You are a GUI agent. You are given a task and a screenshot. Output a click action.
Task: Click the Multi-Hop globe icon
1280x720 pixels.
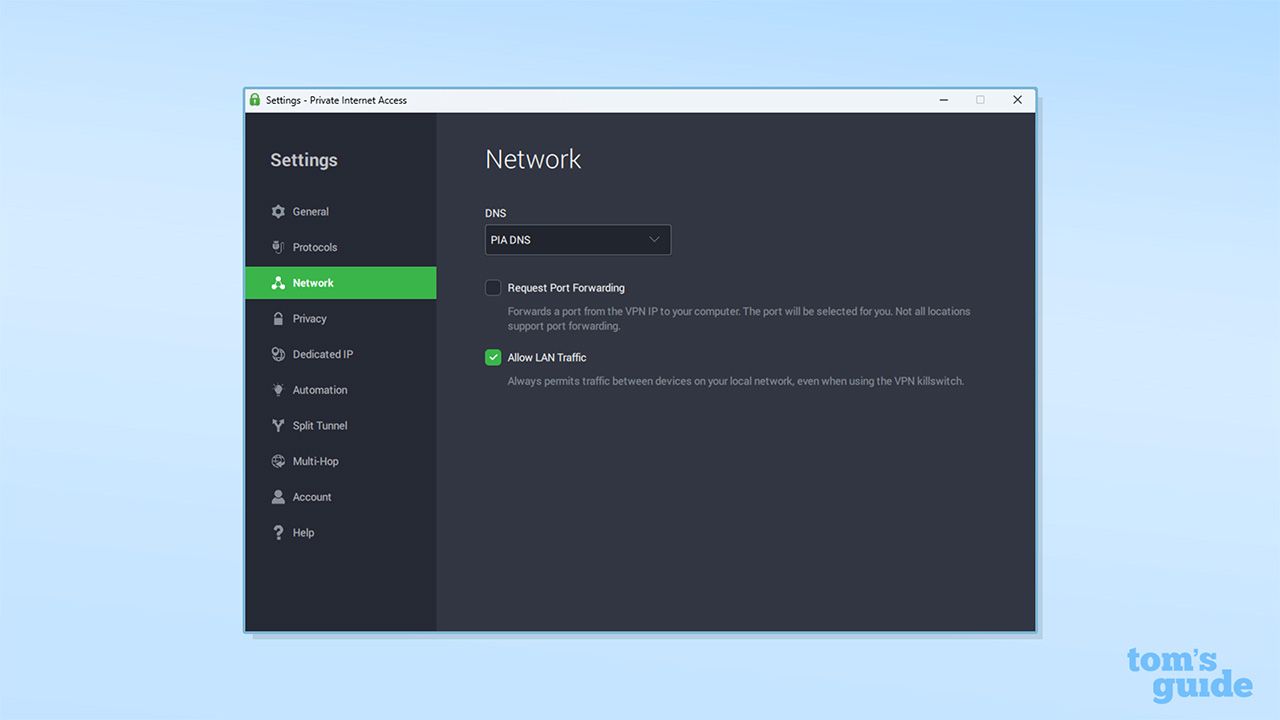coord(278,461)
